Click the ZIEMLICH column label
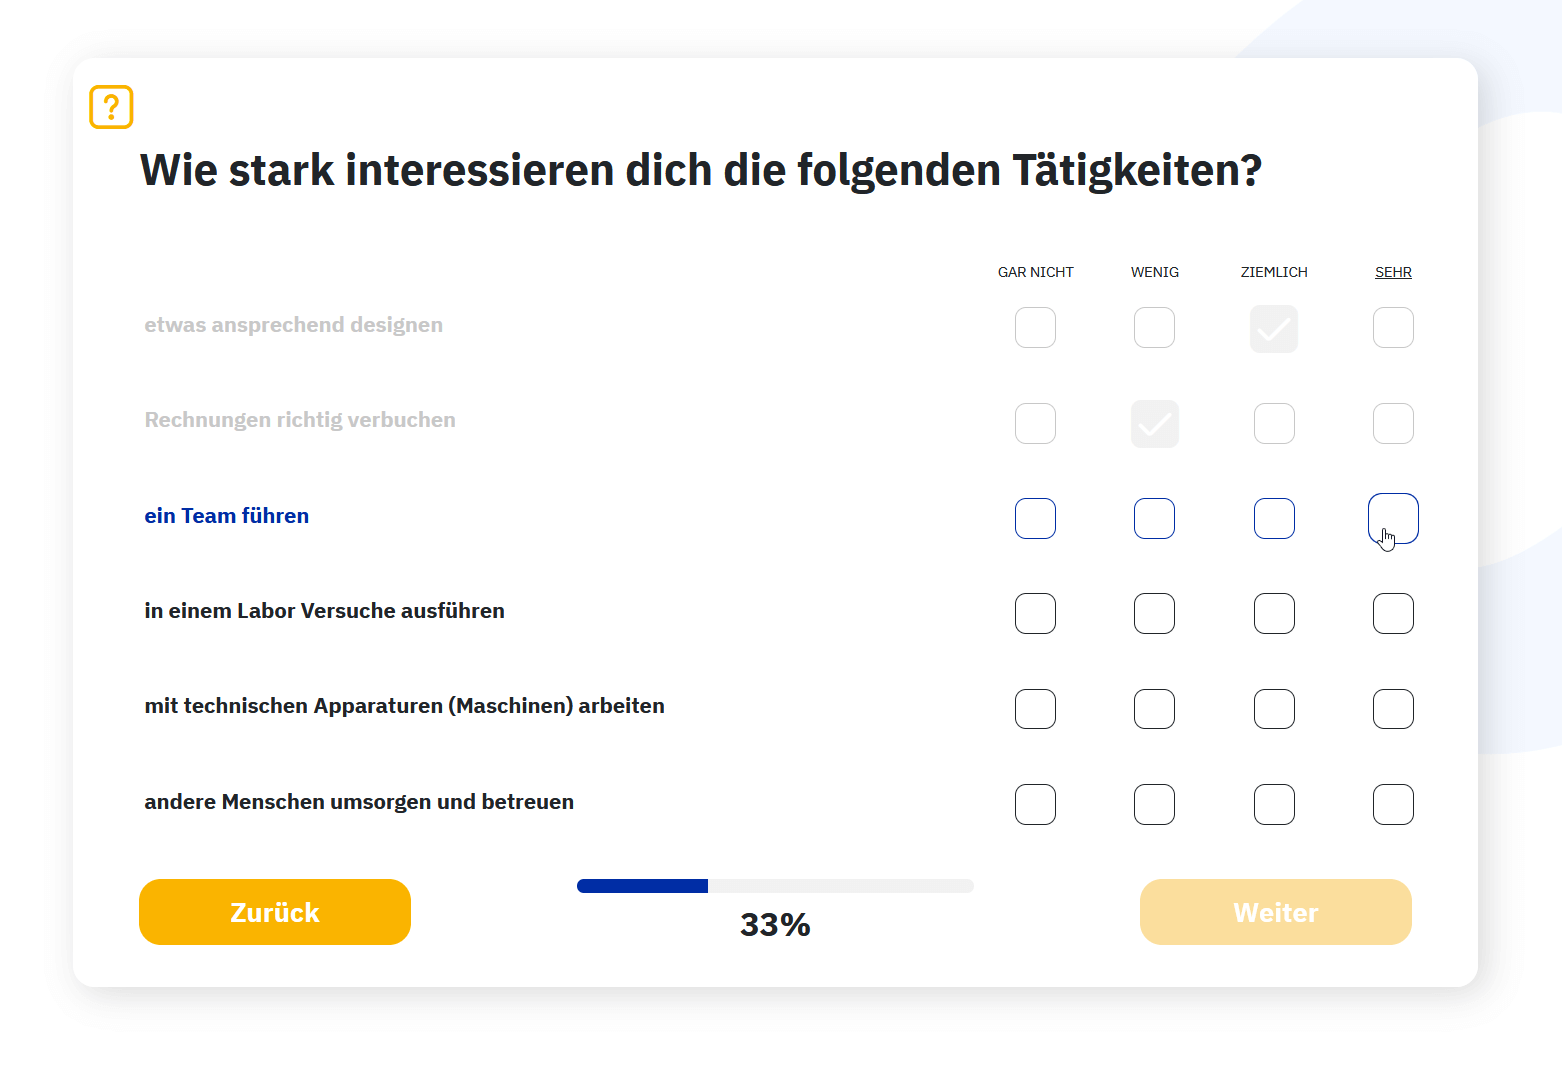The width and height of the screenshot is (1562, 1070). (x=1274, y=271)
